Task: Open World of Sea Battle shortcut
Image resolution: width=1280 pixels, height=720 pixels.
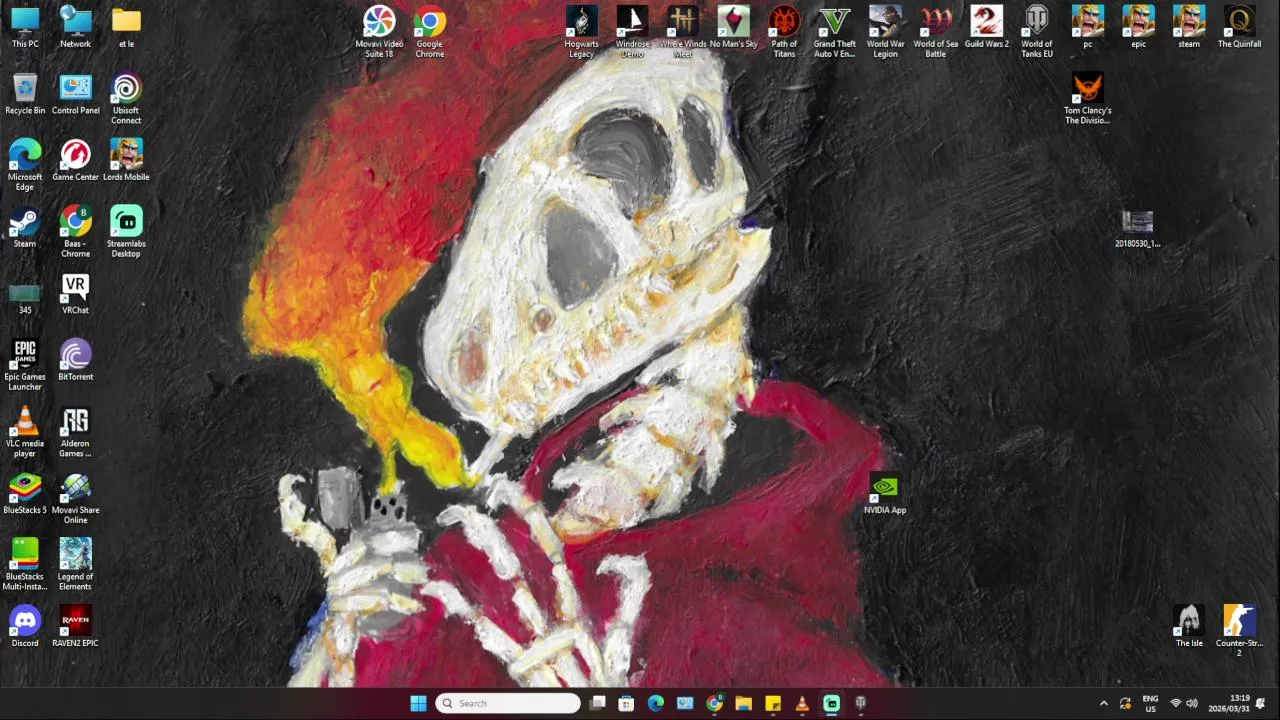Action: [936, 32]
